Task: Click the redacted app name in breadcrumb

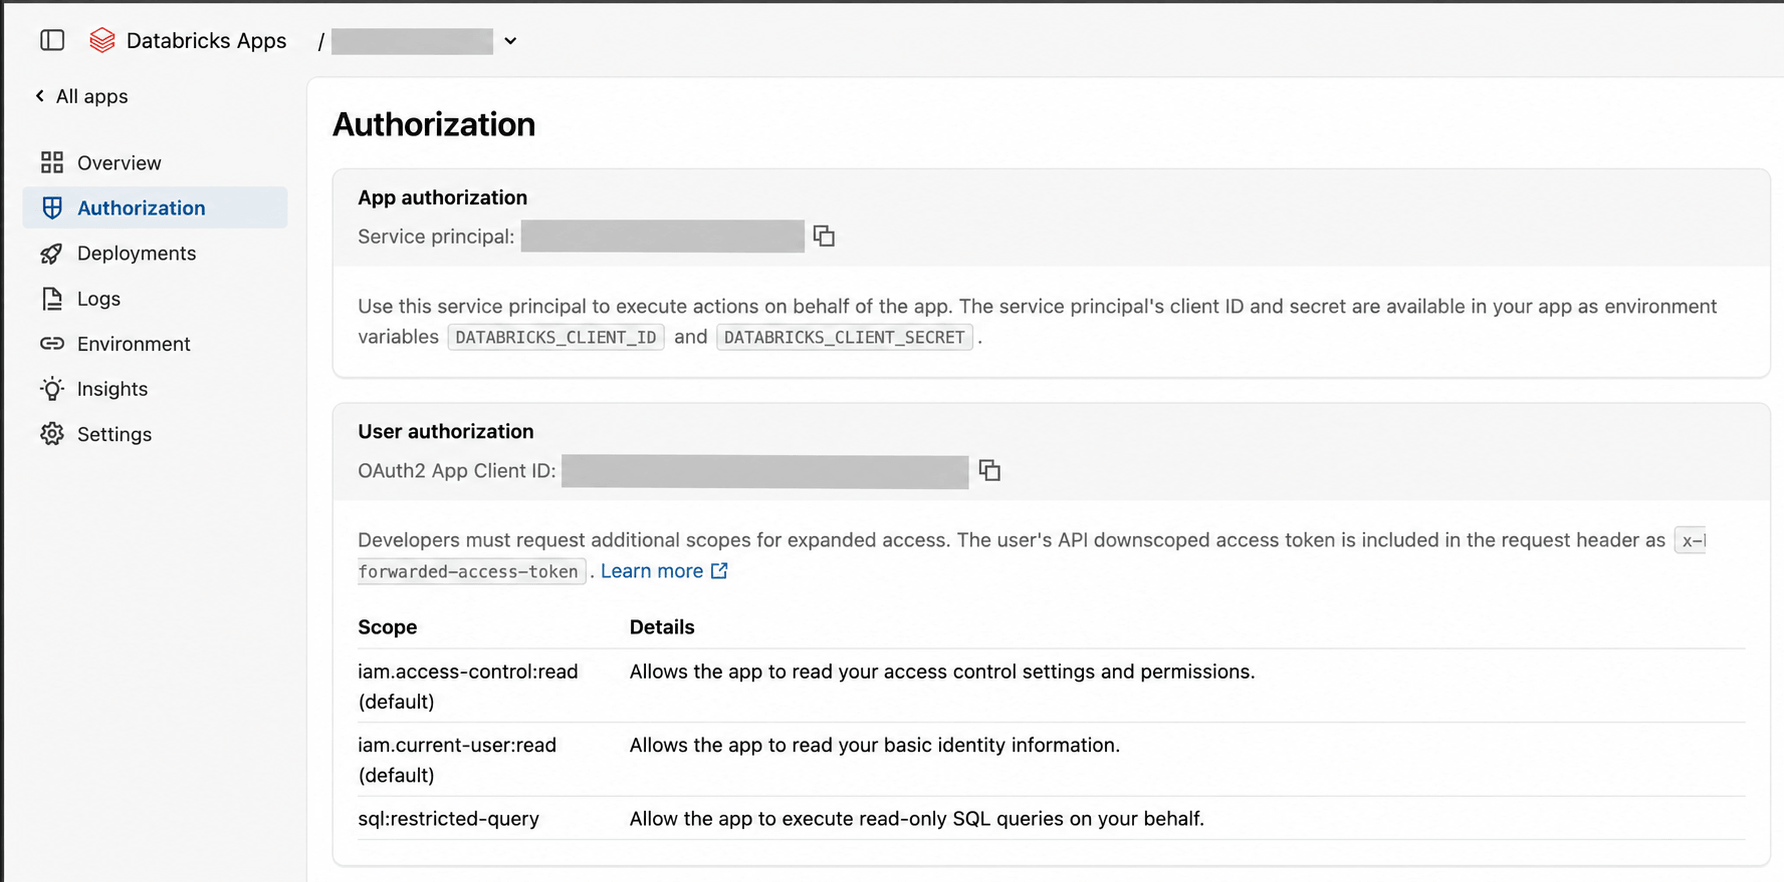Action: click(x=412, y=41)
